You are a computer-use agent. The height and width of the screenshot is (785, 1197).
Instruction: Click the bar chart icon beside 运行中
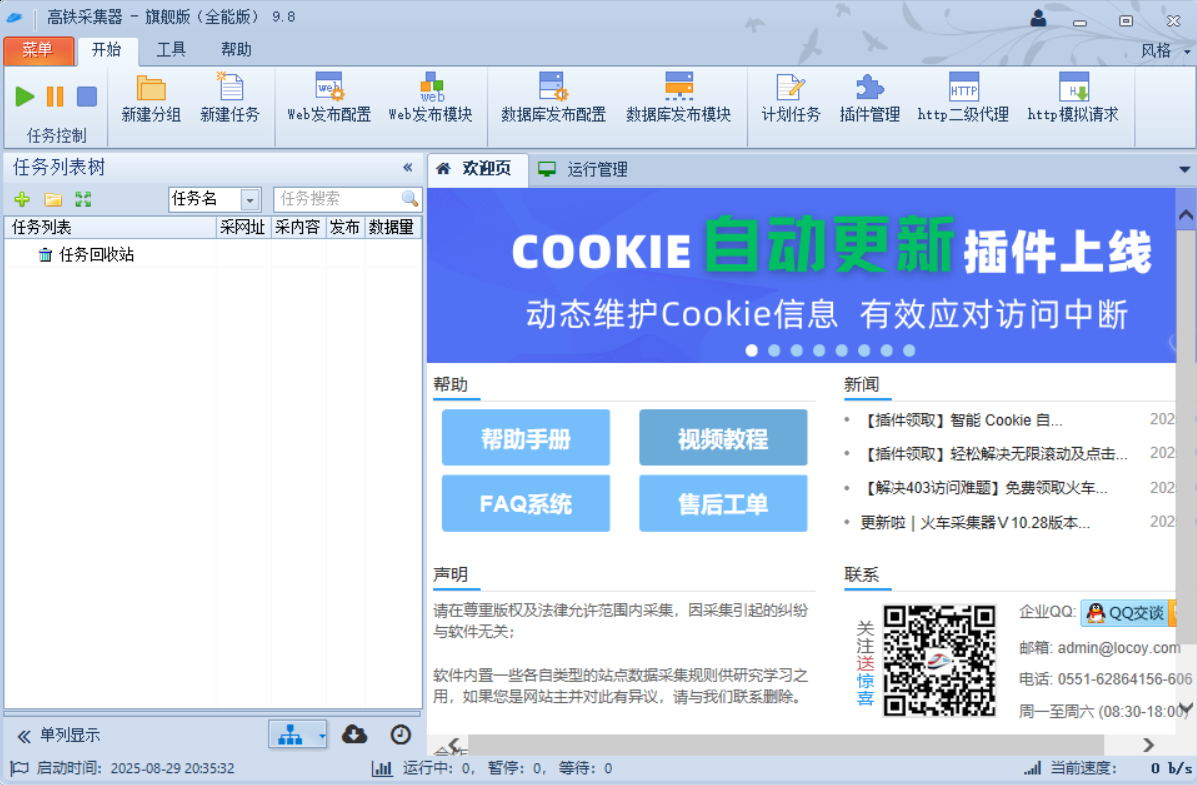click(382, 768)
